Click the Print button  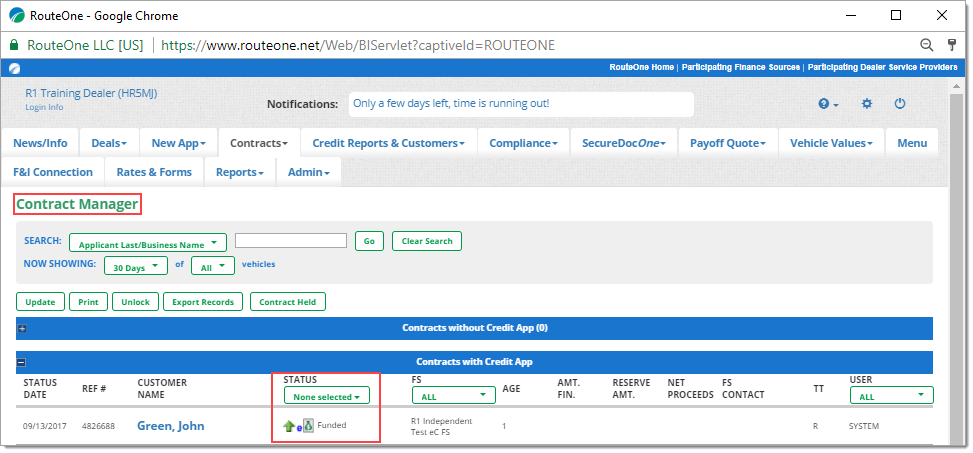coord(88,302)
